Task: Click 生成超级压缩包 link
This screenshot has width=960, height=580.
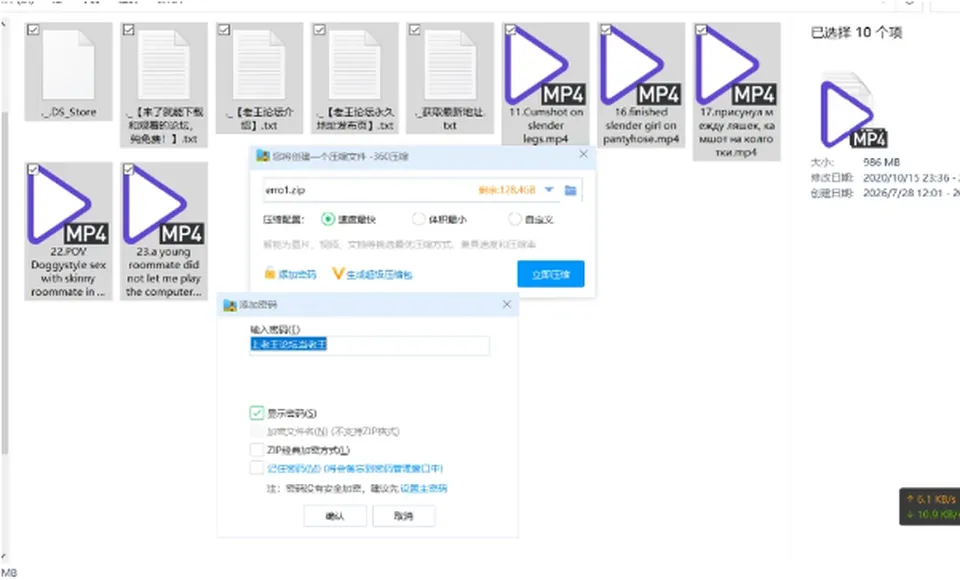Action: click(380, 274)
